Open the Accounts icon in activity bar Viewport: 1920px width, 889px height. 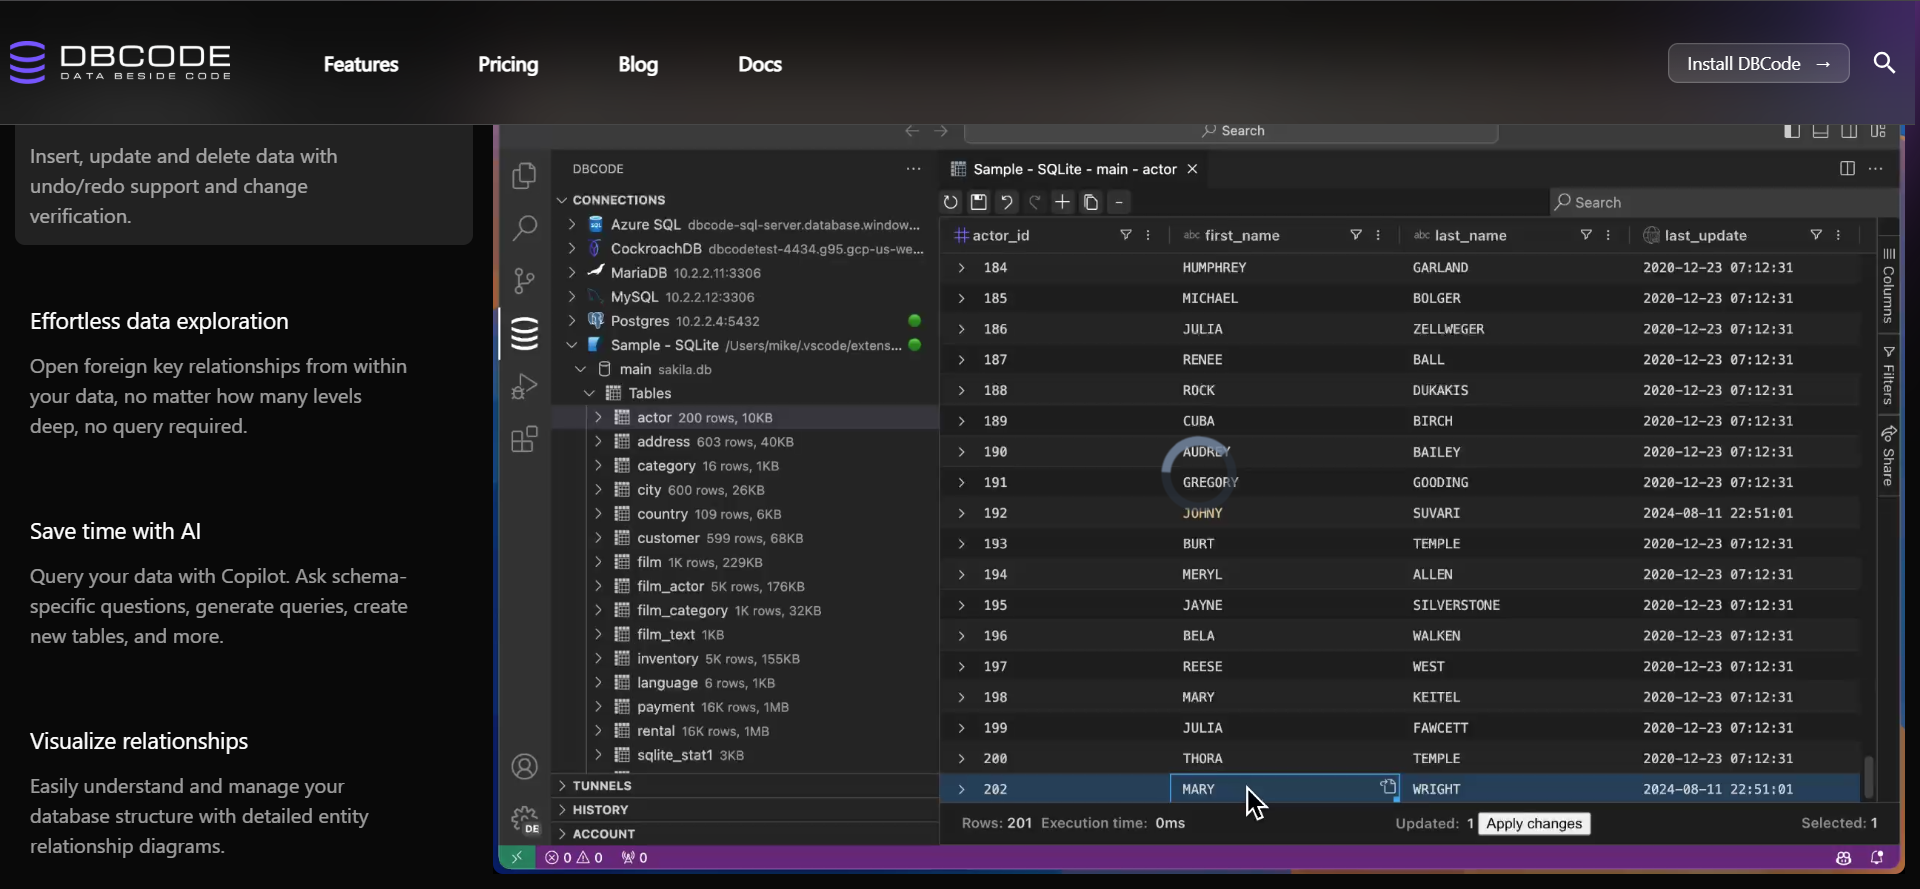[524, 767]
